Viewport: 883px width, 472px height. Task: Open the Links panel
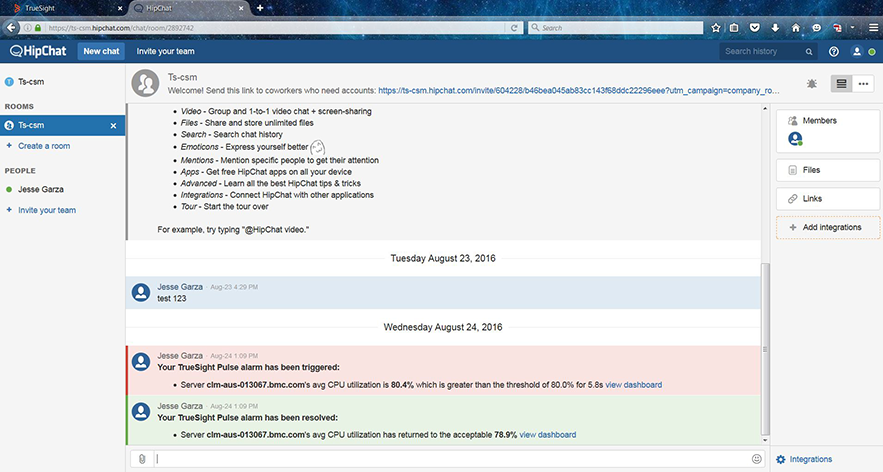tap(828, 199)
